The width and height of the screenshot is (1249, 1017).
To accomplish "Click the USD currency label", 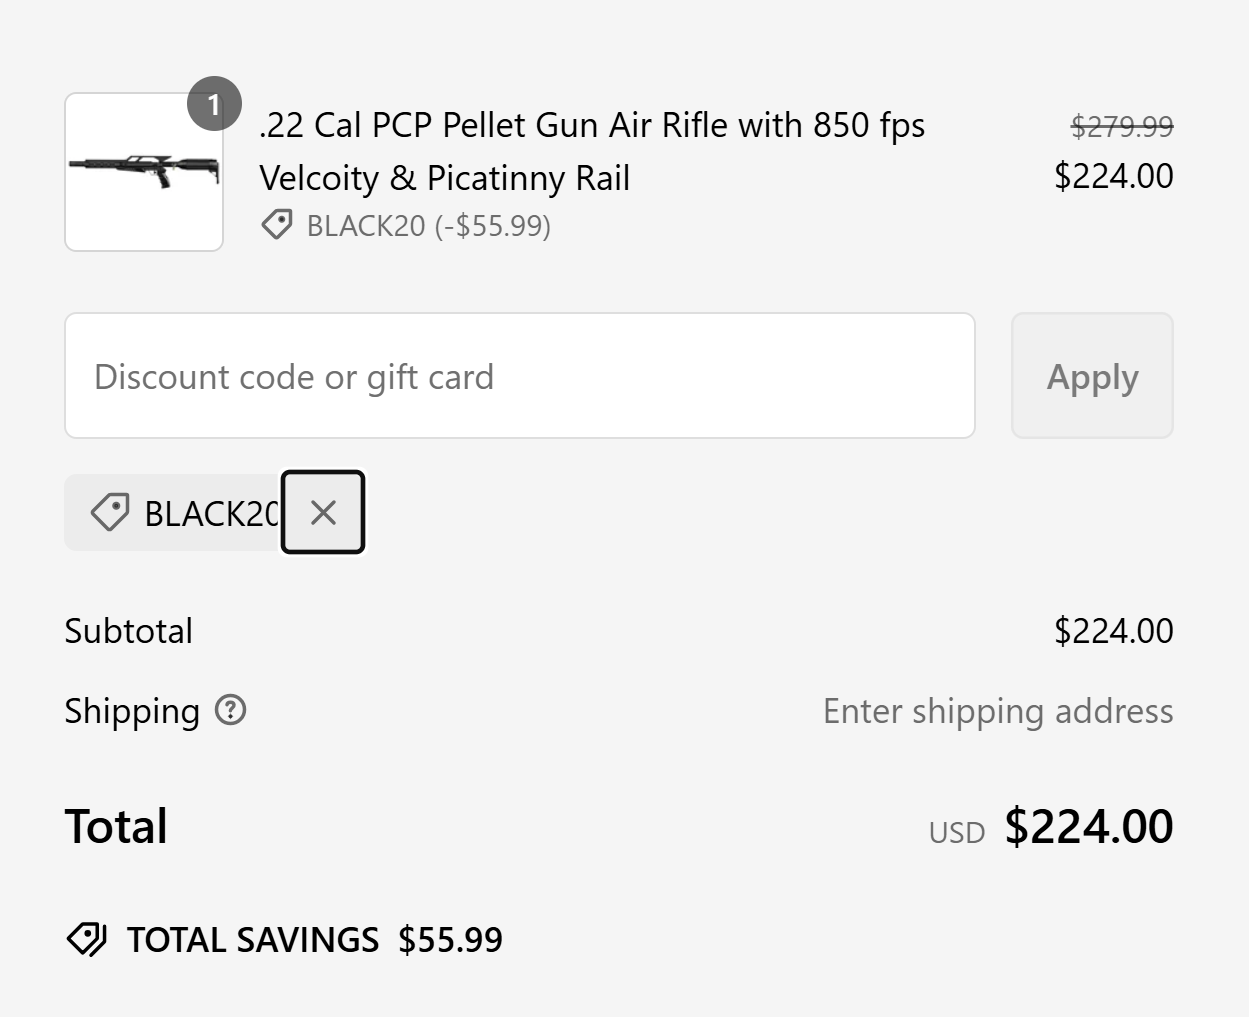I will tap(957, 833).
